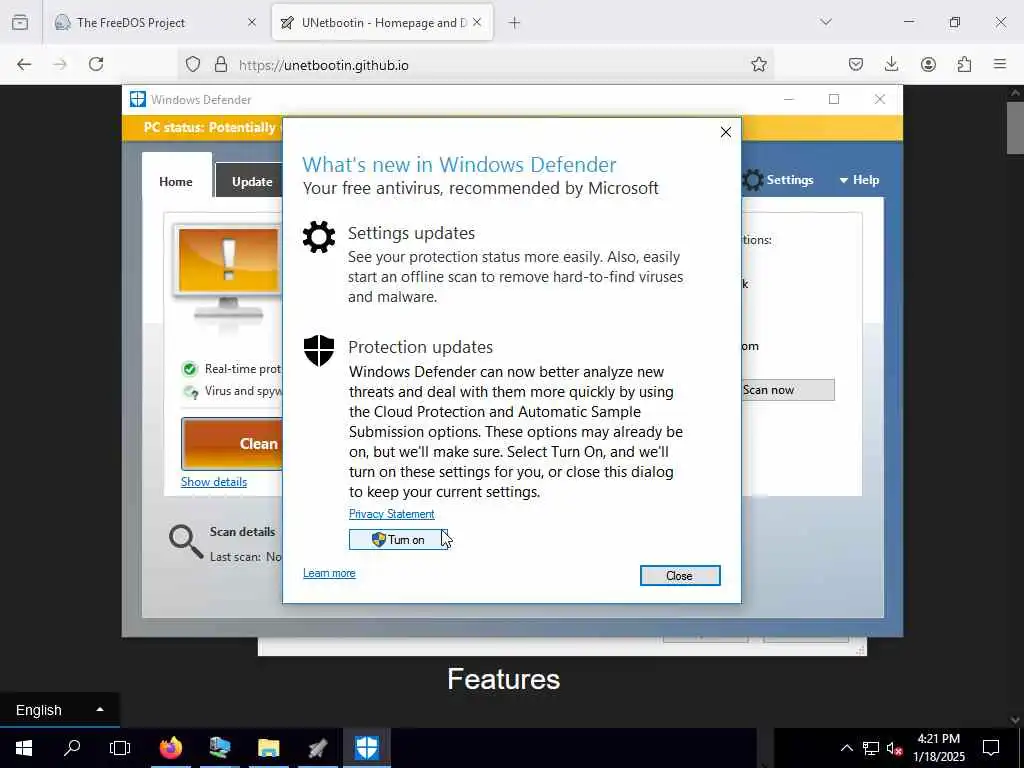Screen dimensions: 1024x768
Task: Expand the English language selector
Action: [59, 710]
